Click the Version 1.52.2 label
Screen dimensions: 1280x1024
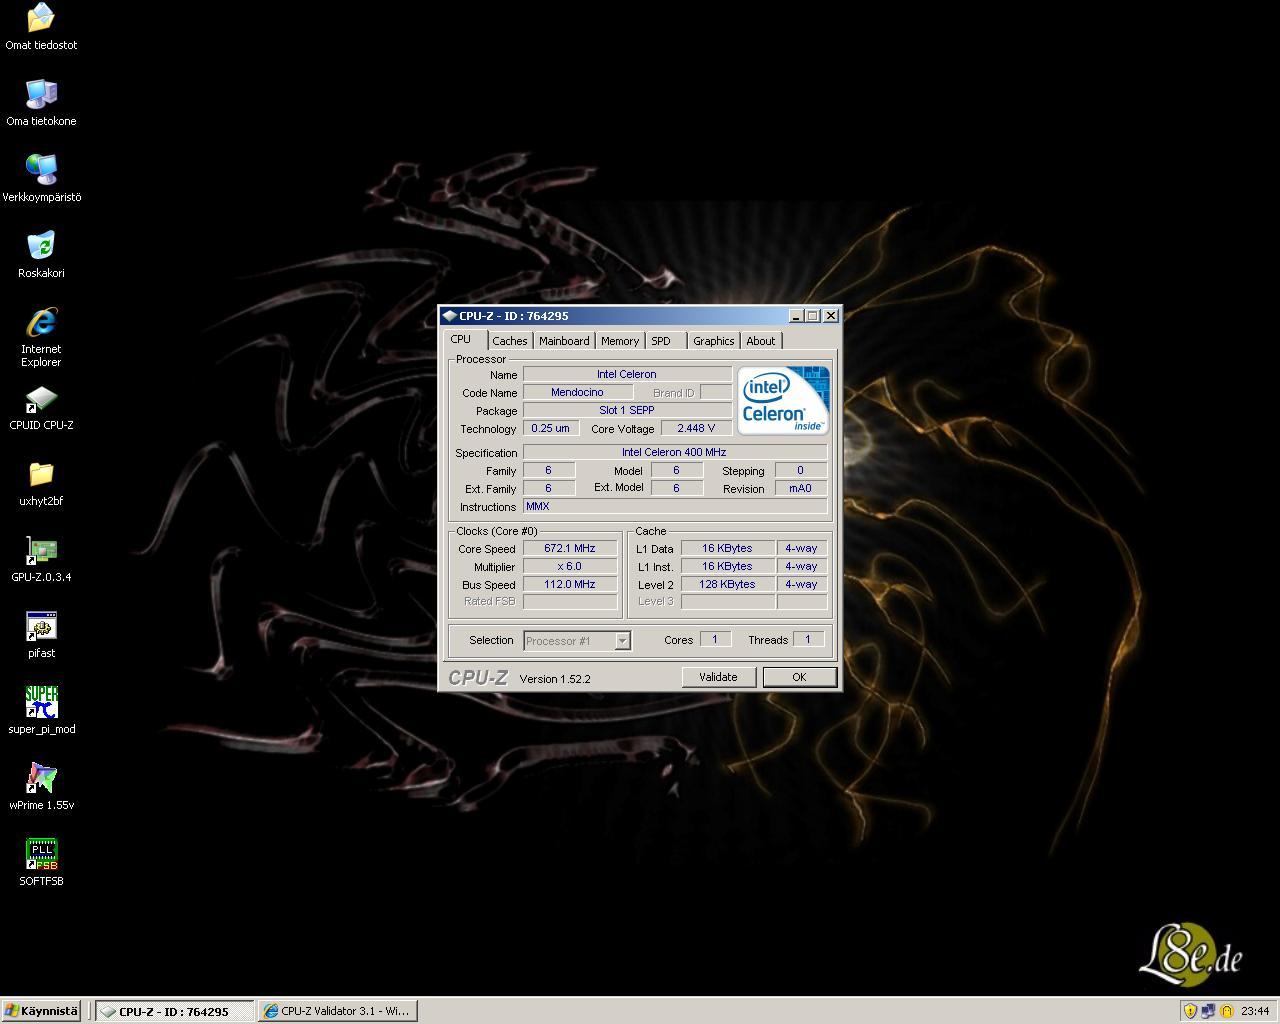pyautogui.click(x=555, y=679)
